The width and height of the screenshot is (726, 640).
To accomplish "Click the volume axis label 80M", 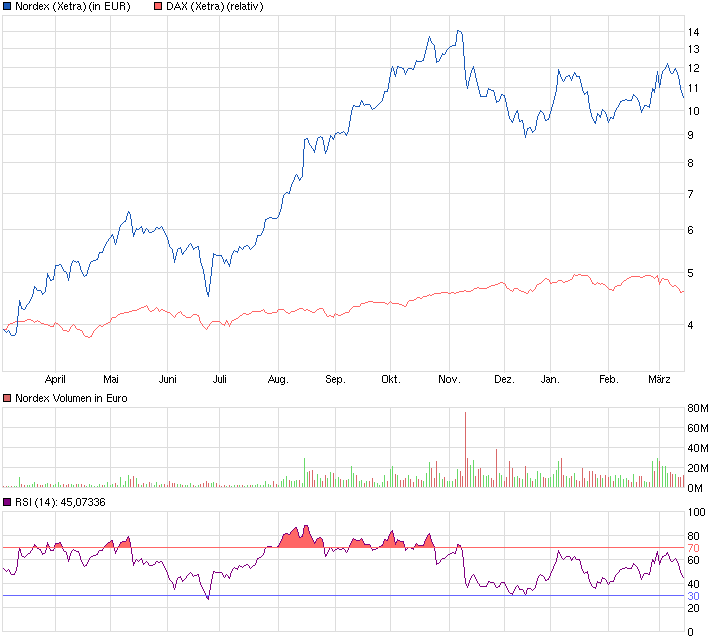I will pyautogui.click(x=698, y=408).
